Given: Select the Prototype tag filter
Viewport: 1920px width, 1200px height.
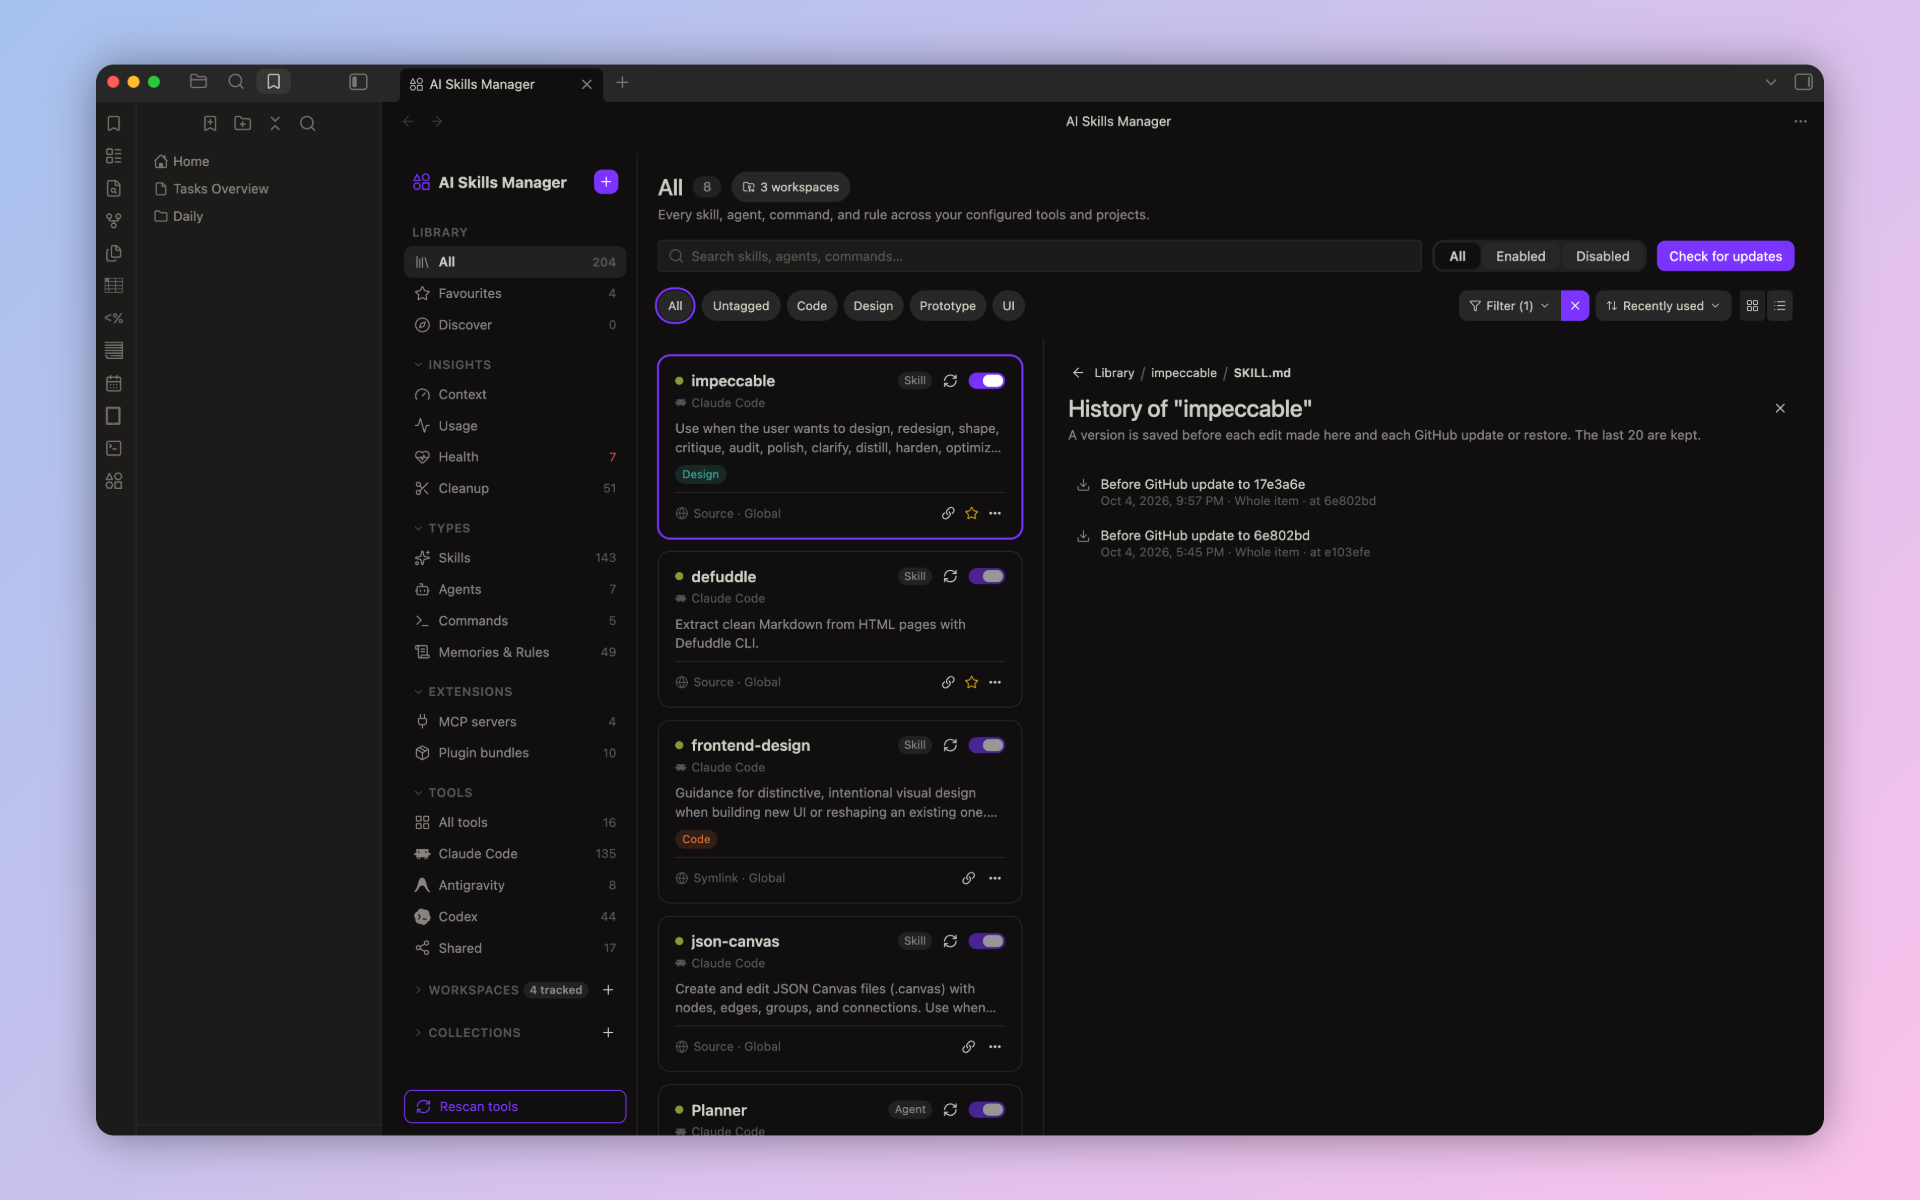Looking at the screenshot, I should [947, 306].
